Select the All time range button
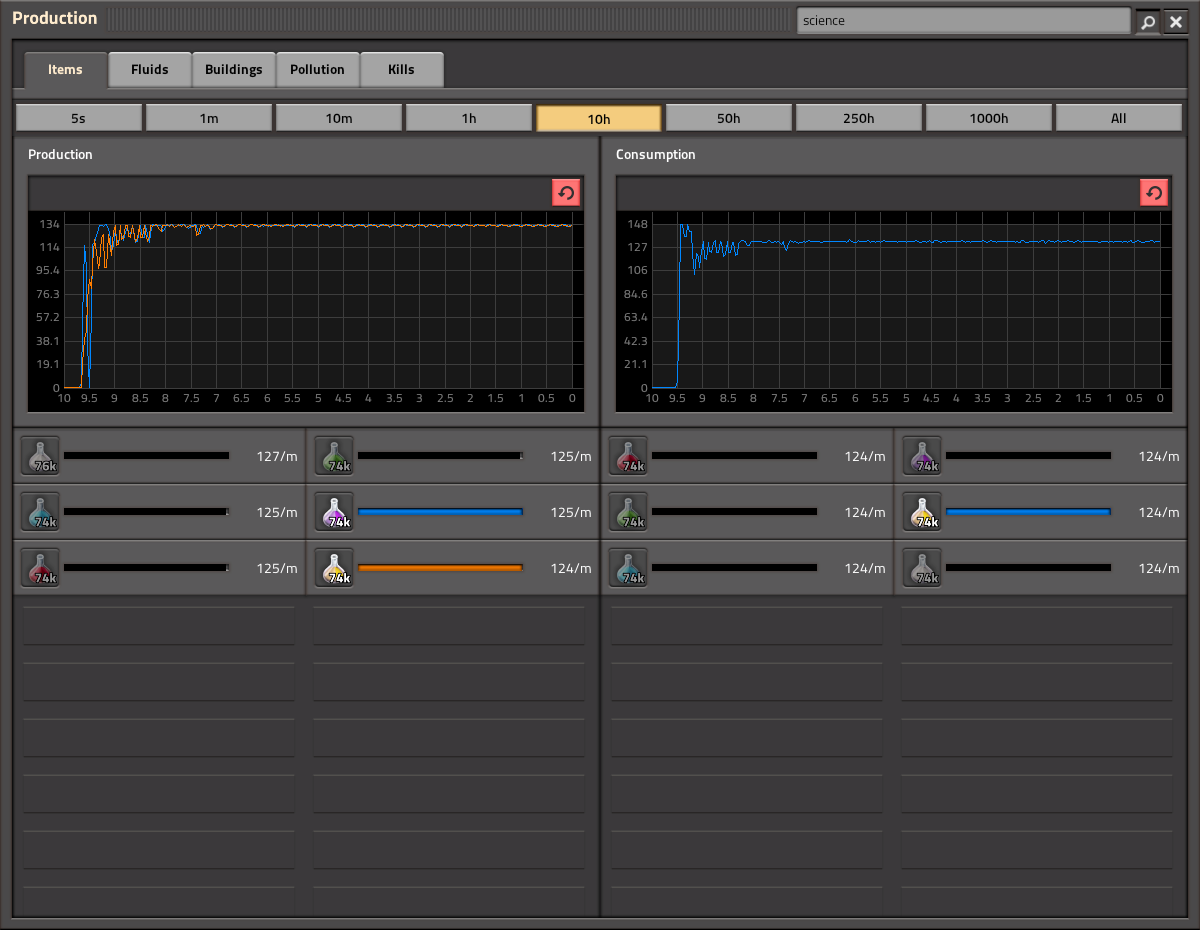 [x=1118, y=118]
